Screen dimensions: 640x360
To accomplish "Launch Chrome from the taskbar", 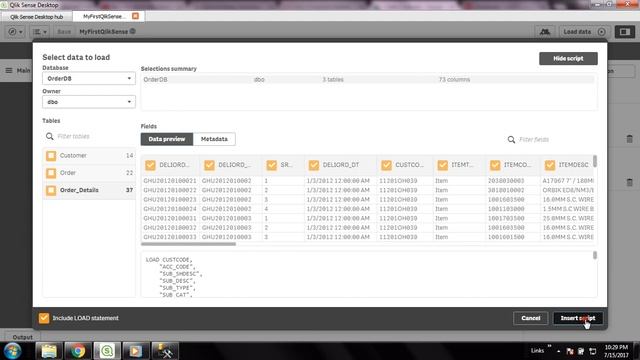I will (78, 351).
